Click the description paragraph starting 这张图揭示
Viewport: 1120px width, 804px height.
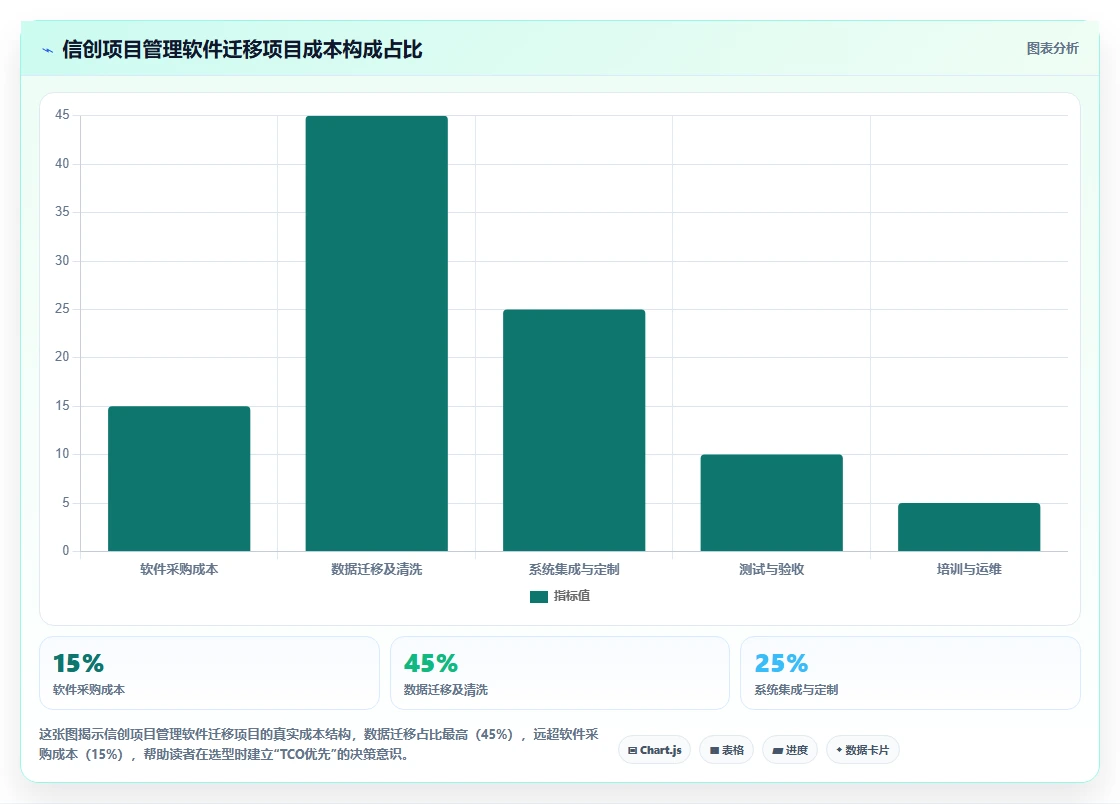pyautogui.click(x=319, y=744)
